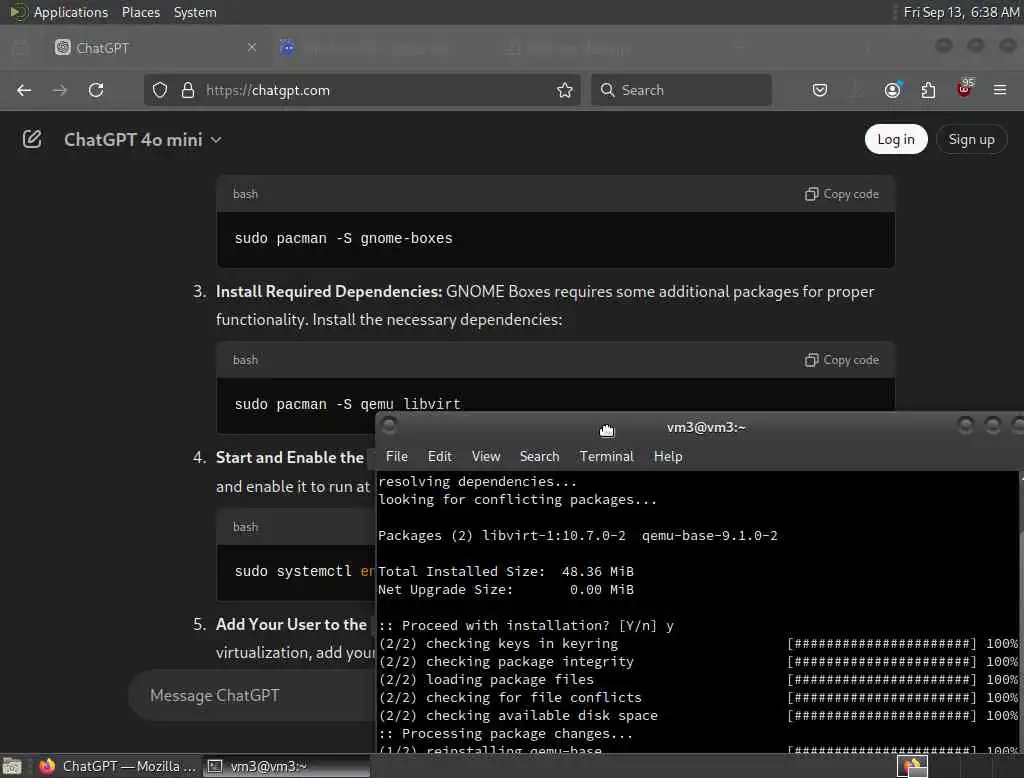Select the ChatGPT browser tab

[155, 48]
